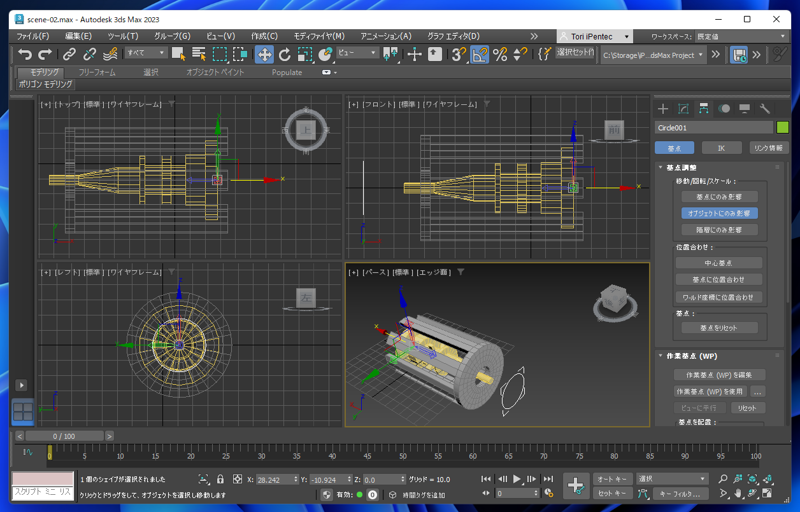Open the Modify command panel tab
This screenshot has width=800, height=512.
coord(683,109)
